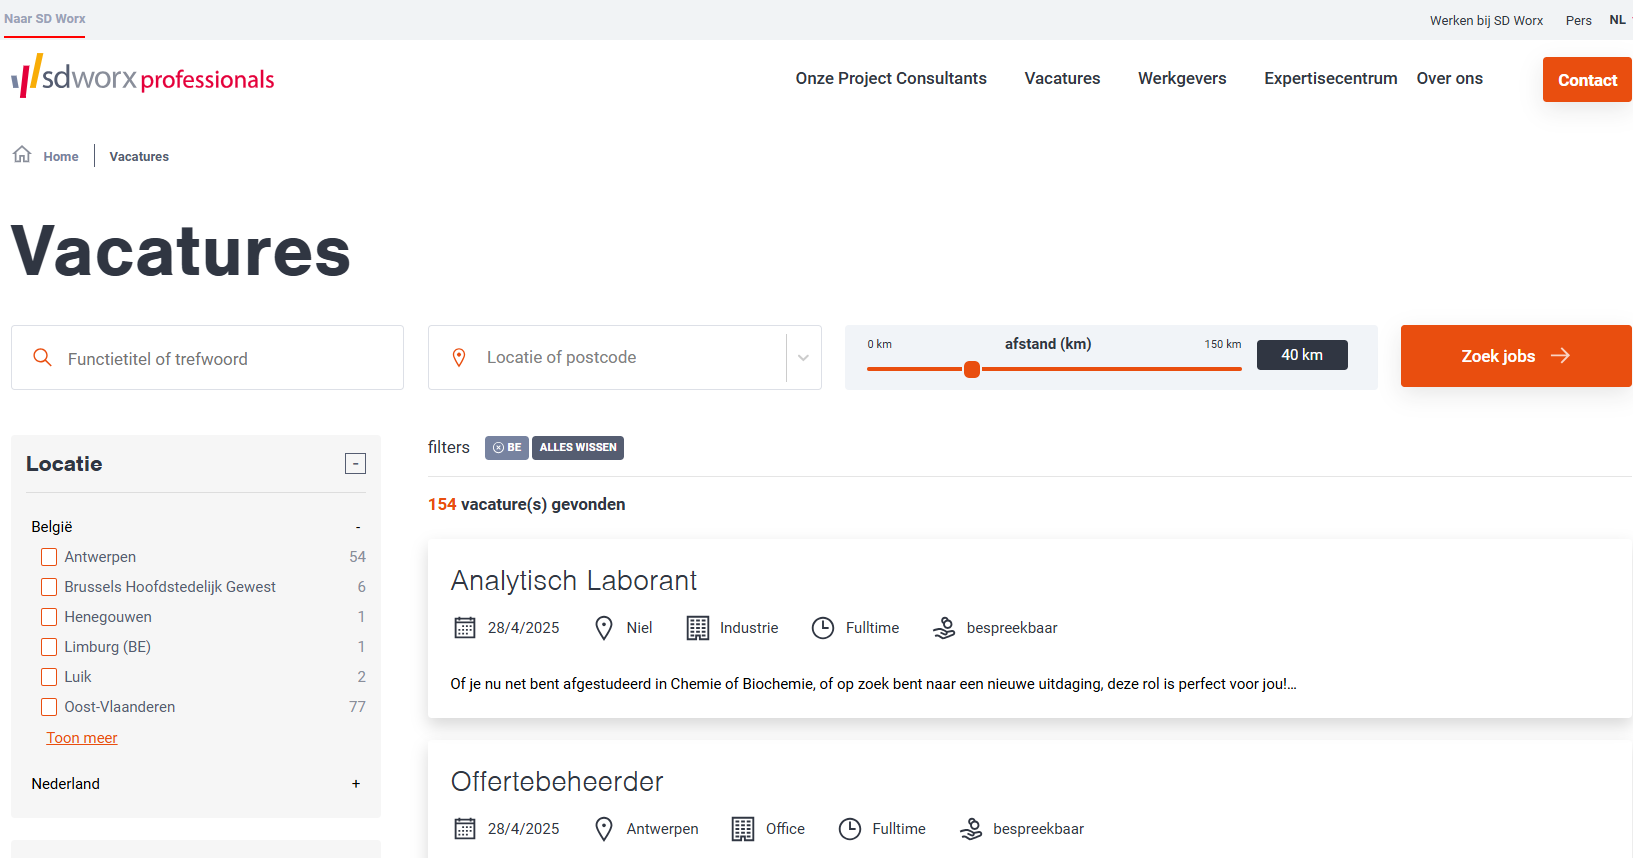Screen dimensions: 1633x858
Task: Click building icon next to Industrie
Action: click(698, 628)
